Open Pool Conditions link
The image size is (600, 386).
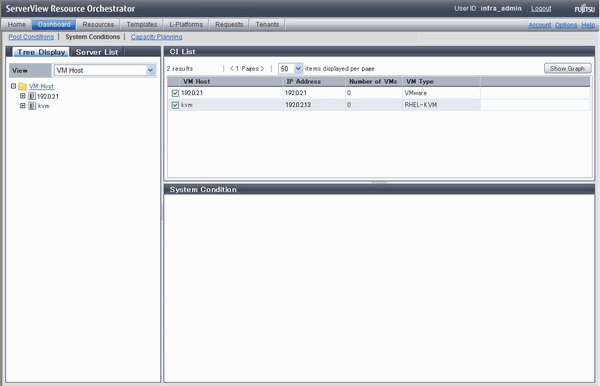(31, 37)
